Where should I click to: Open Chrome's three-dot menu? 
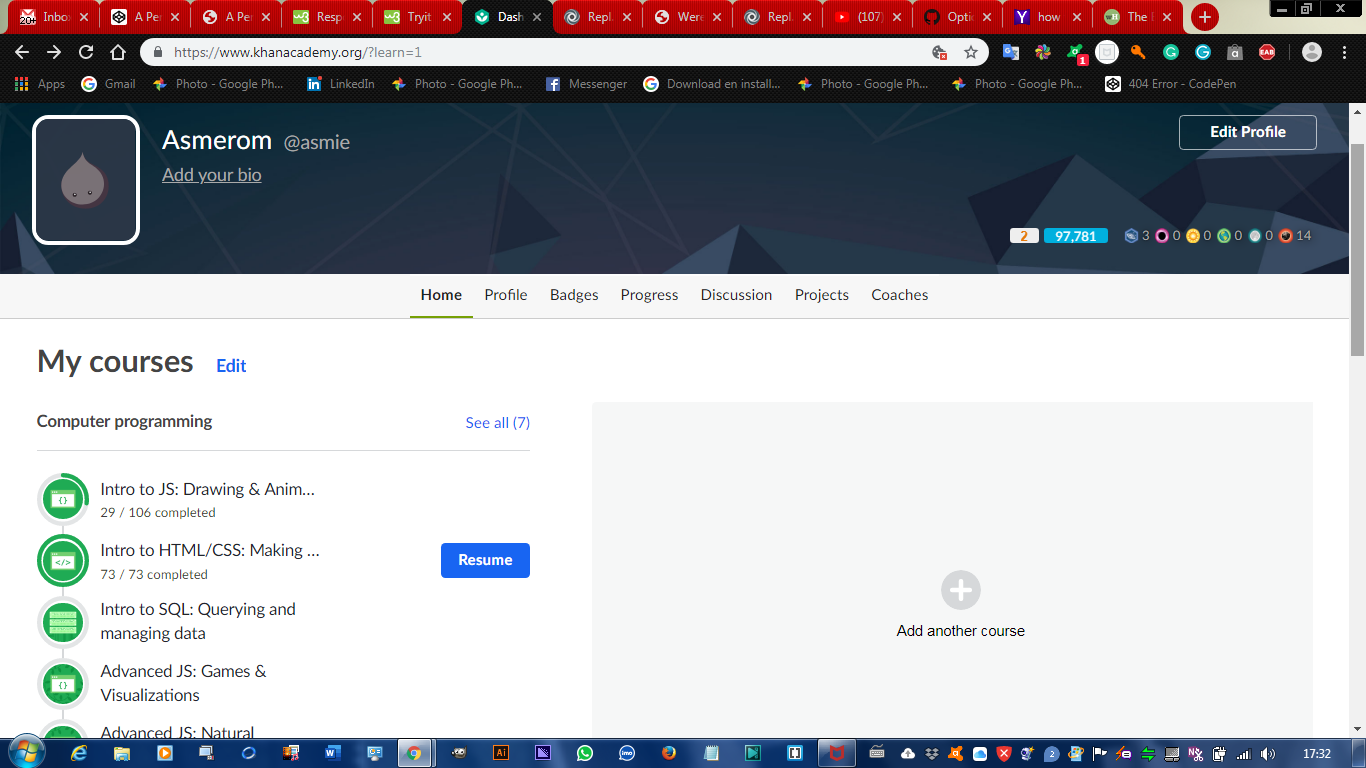(1344, 52)
